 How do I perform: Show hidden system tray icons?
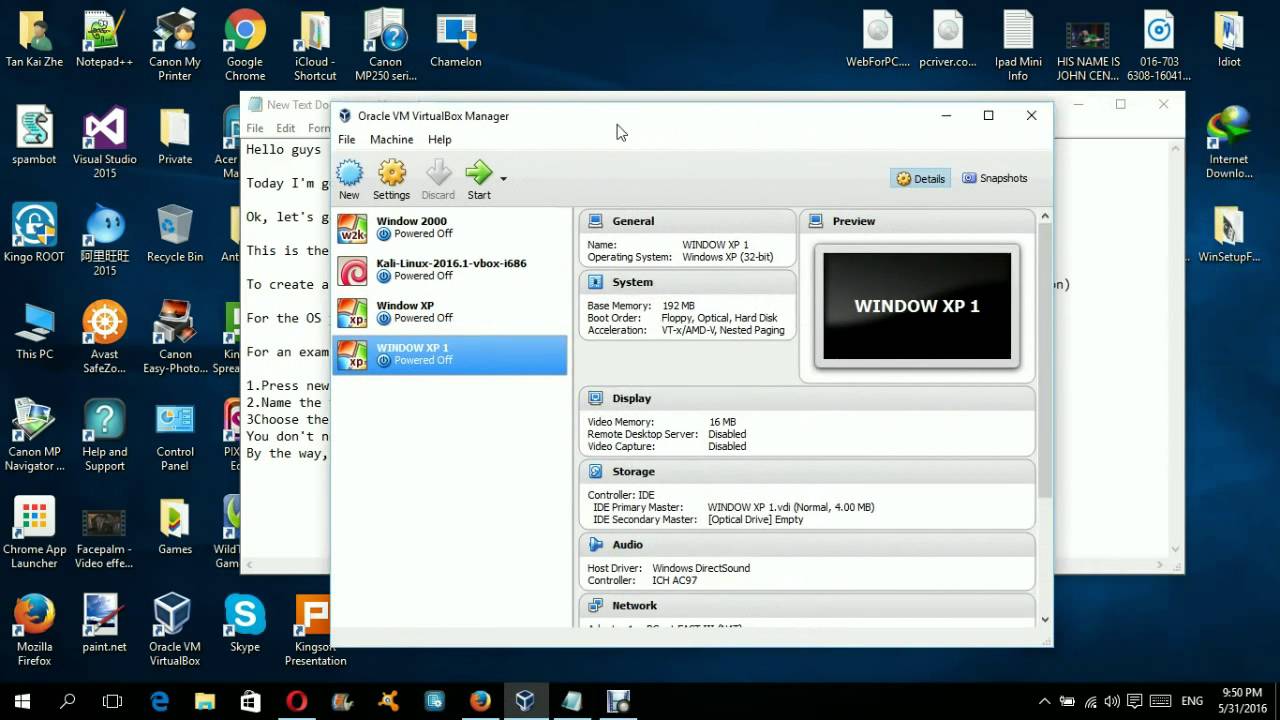click(1045, 701)
